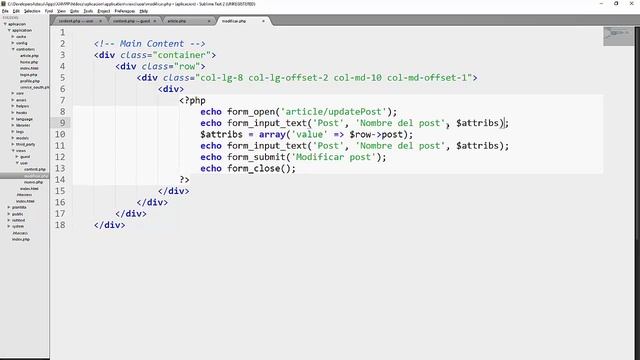Expand the cache folder arrow

[13, 36]
